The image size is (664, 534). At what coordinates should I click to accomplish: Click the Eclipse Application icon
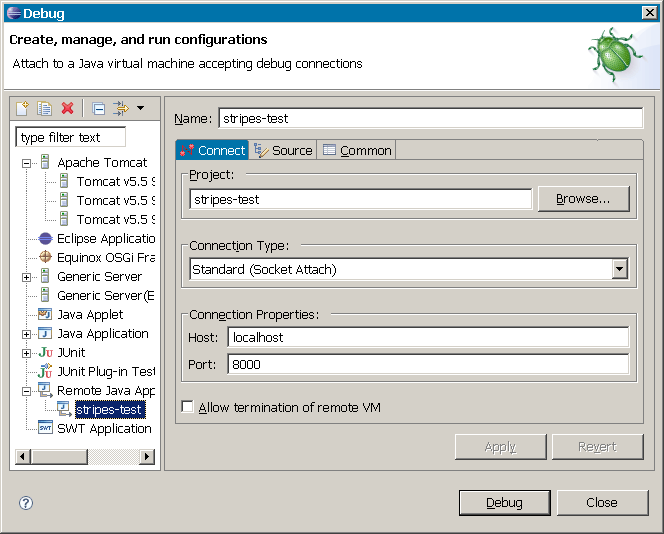(x=45, y=238)
